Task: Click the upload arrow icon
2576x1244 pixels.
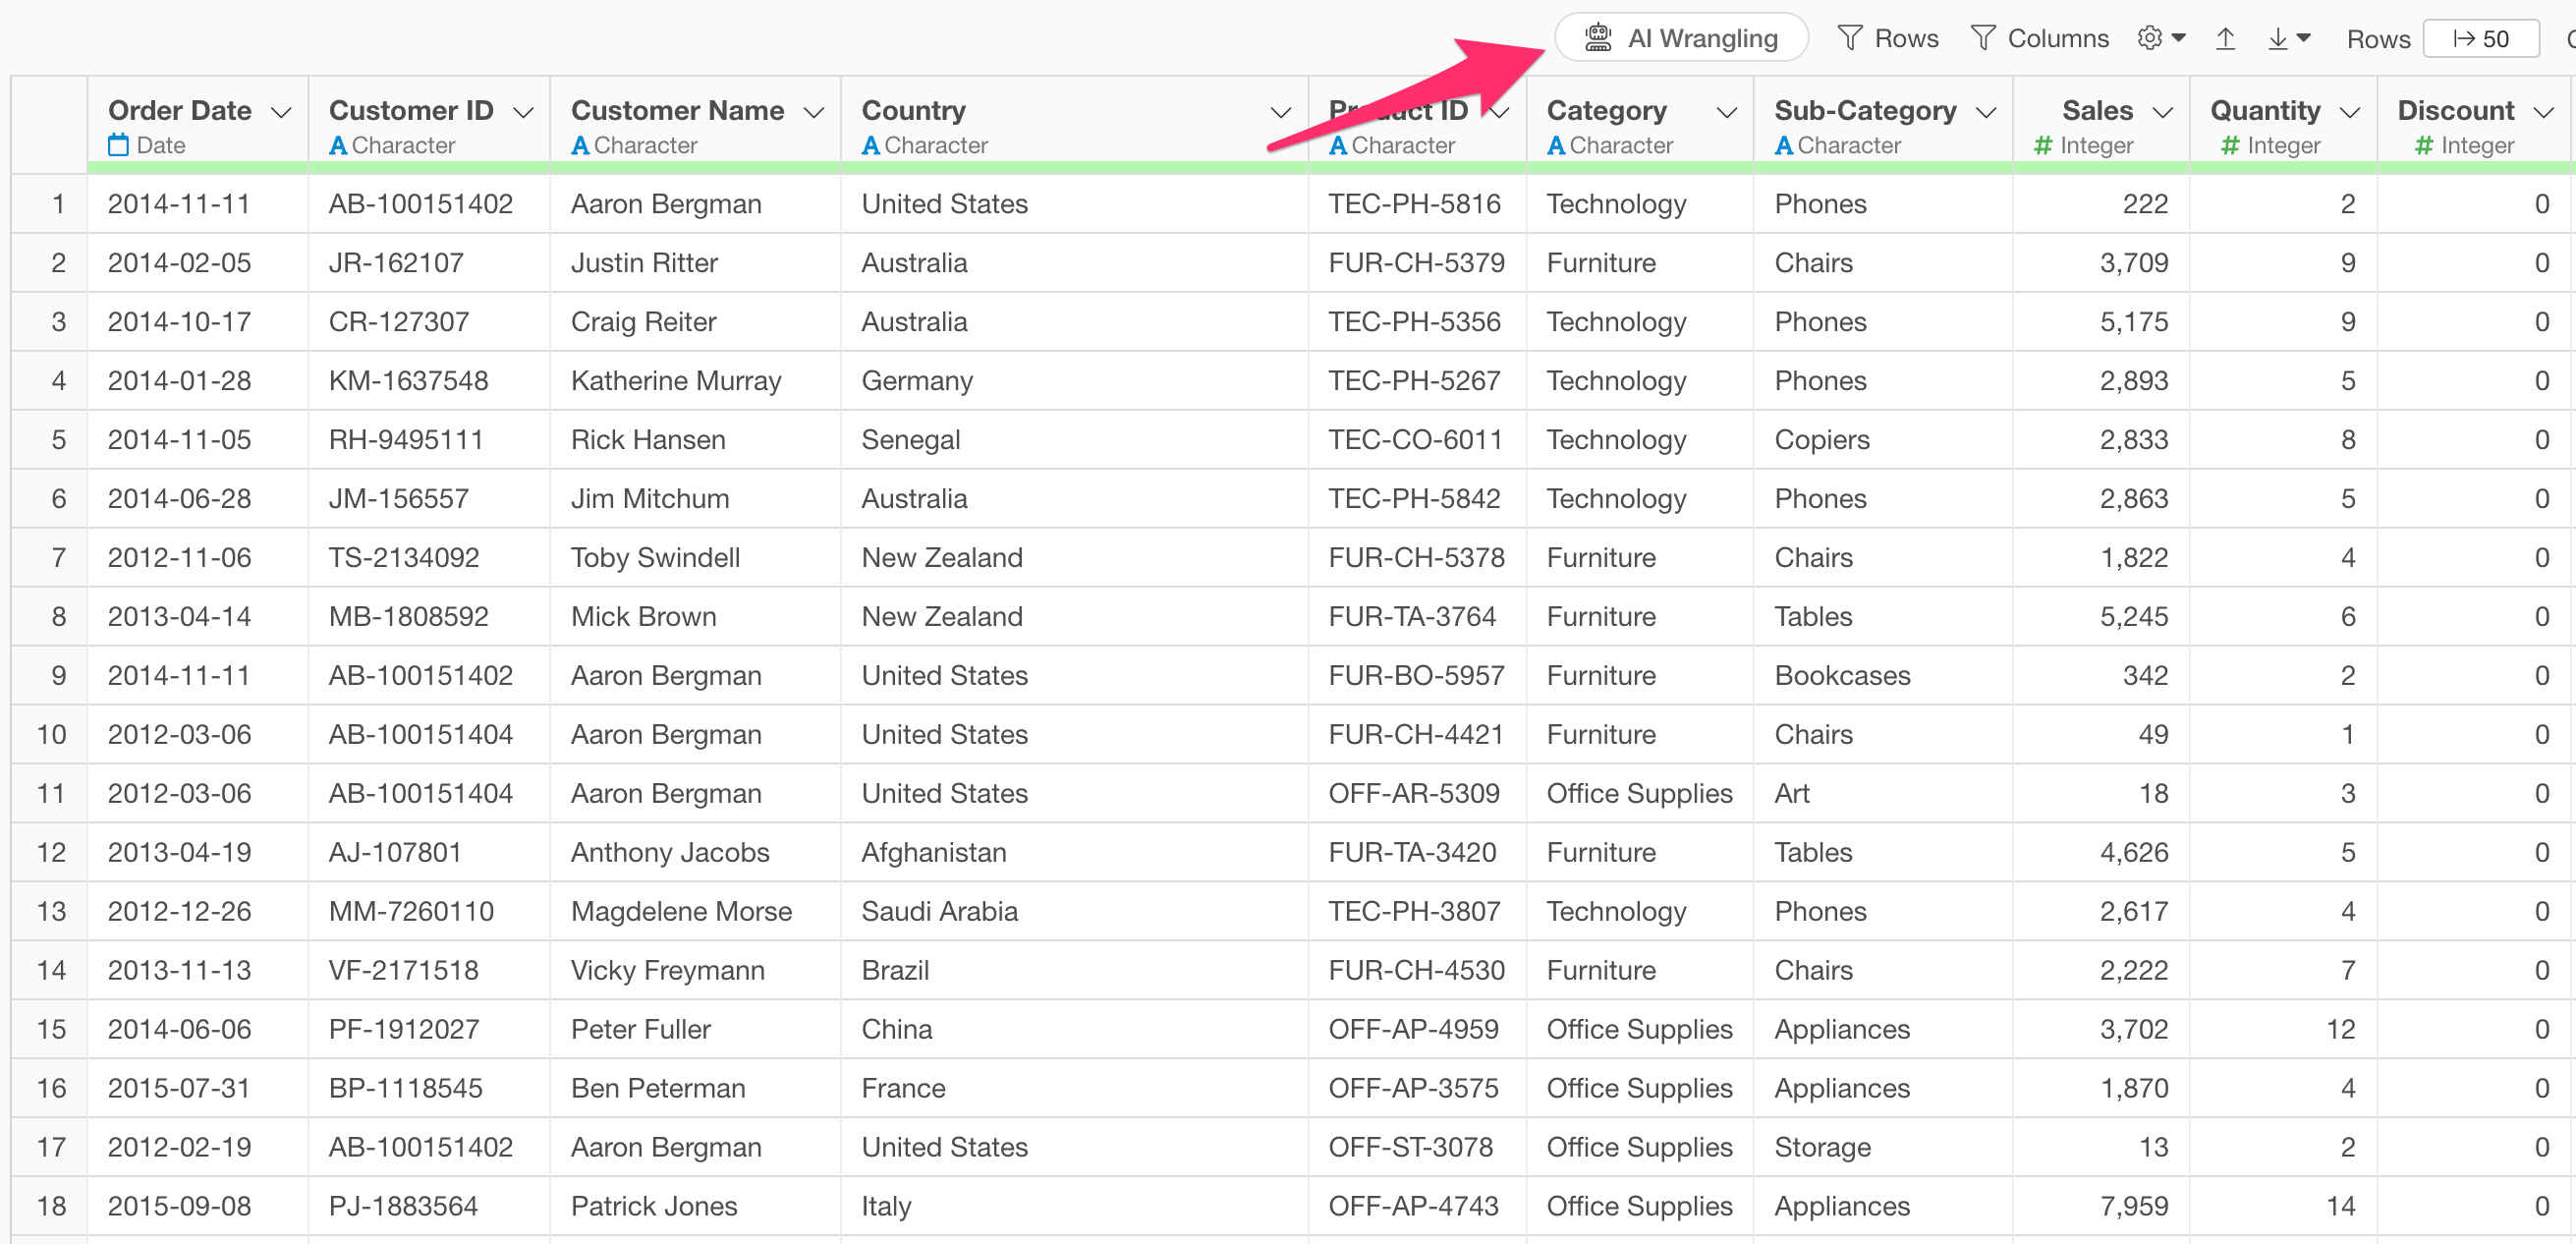Action: [x=2225, y=38]
